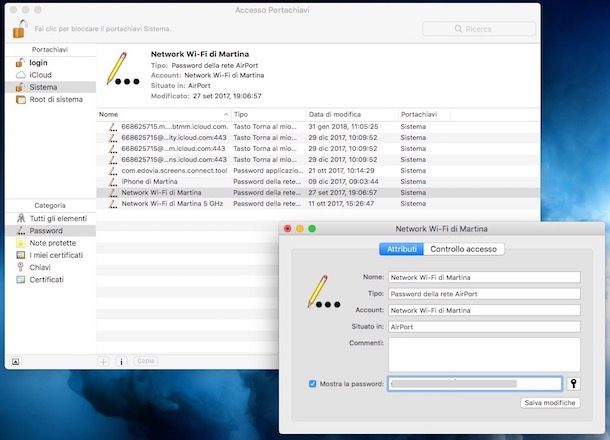Viewport: 610px width, 440px height.
Task: Select the Sistema keychain in sidebar
Action: (51, 87)
